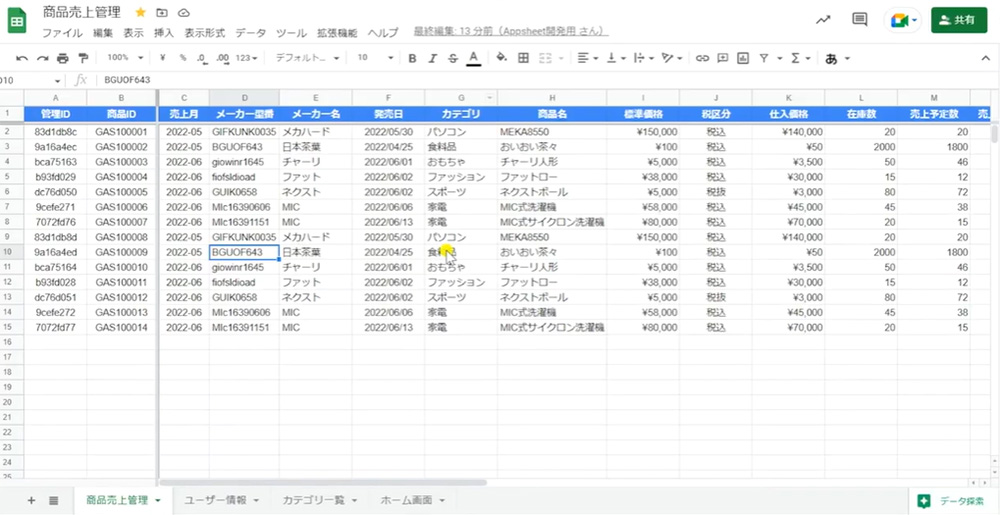Select the メーカー型番 header cell
1000x515 pixels.
(244, 114)
